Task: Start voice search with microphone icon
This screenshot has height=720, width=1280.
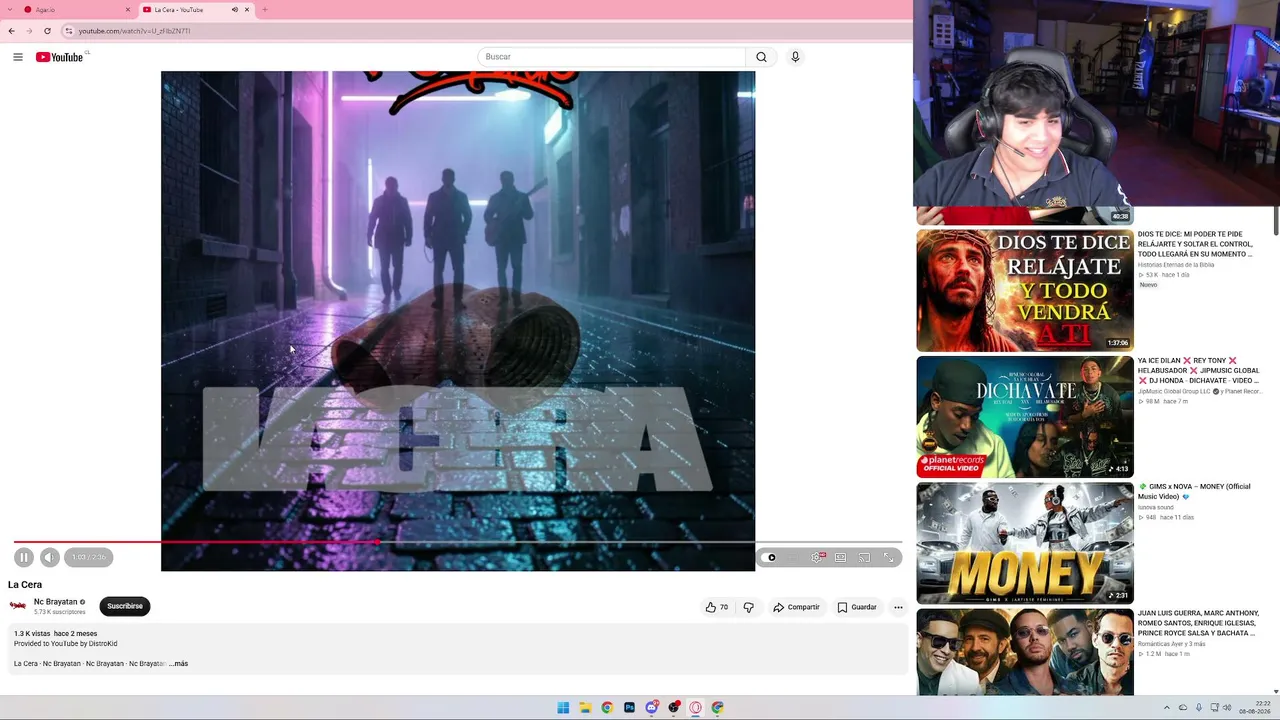Action: (795, 57)
